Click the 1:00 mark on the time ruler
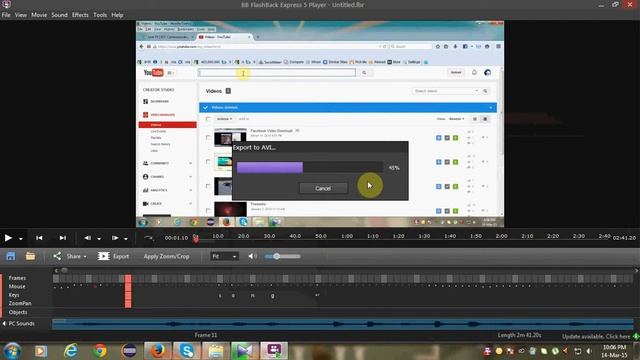Image resolution: width=640 pixels, height=360 pixels. [347, 236]
